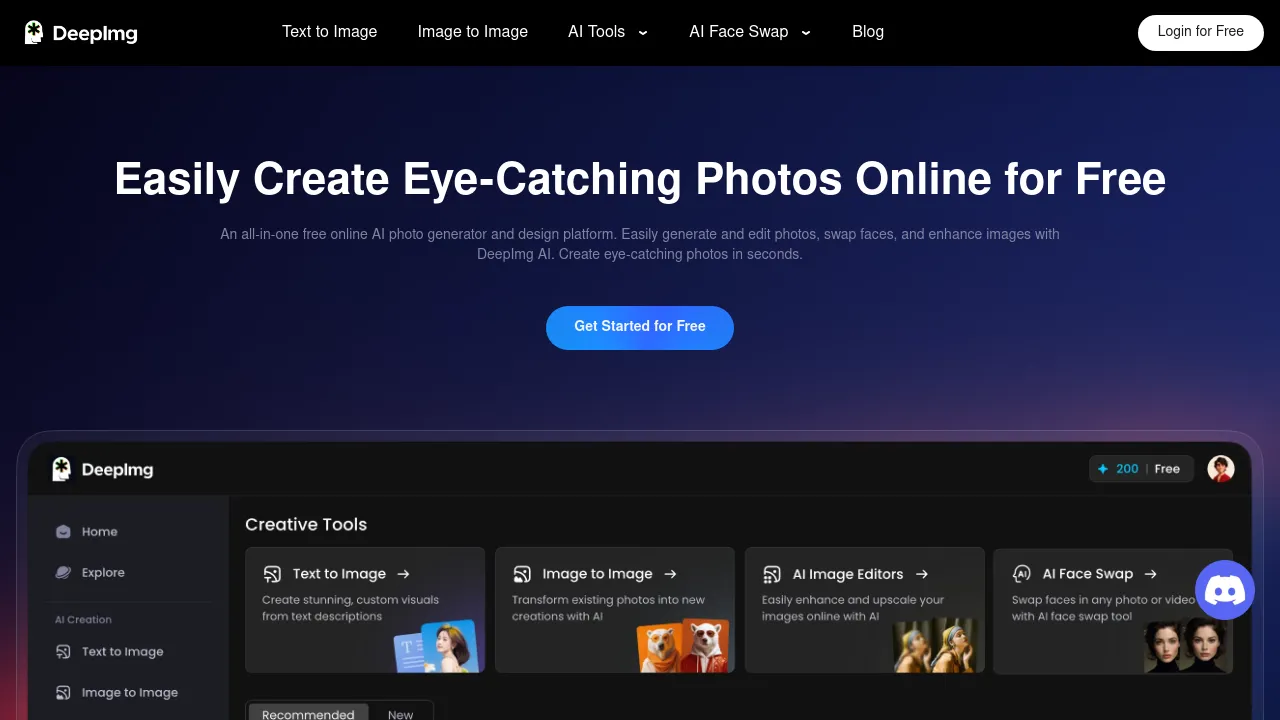Click the Image to Image card icon
The height and width of the screenshot is (720, 1280).
(x=522, y=574)
